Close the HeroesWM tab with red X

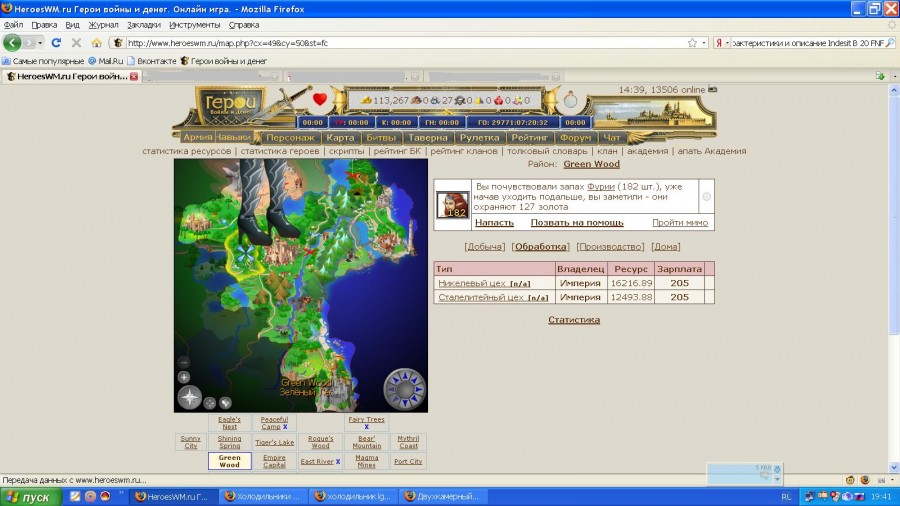(134, 76)
